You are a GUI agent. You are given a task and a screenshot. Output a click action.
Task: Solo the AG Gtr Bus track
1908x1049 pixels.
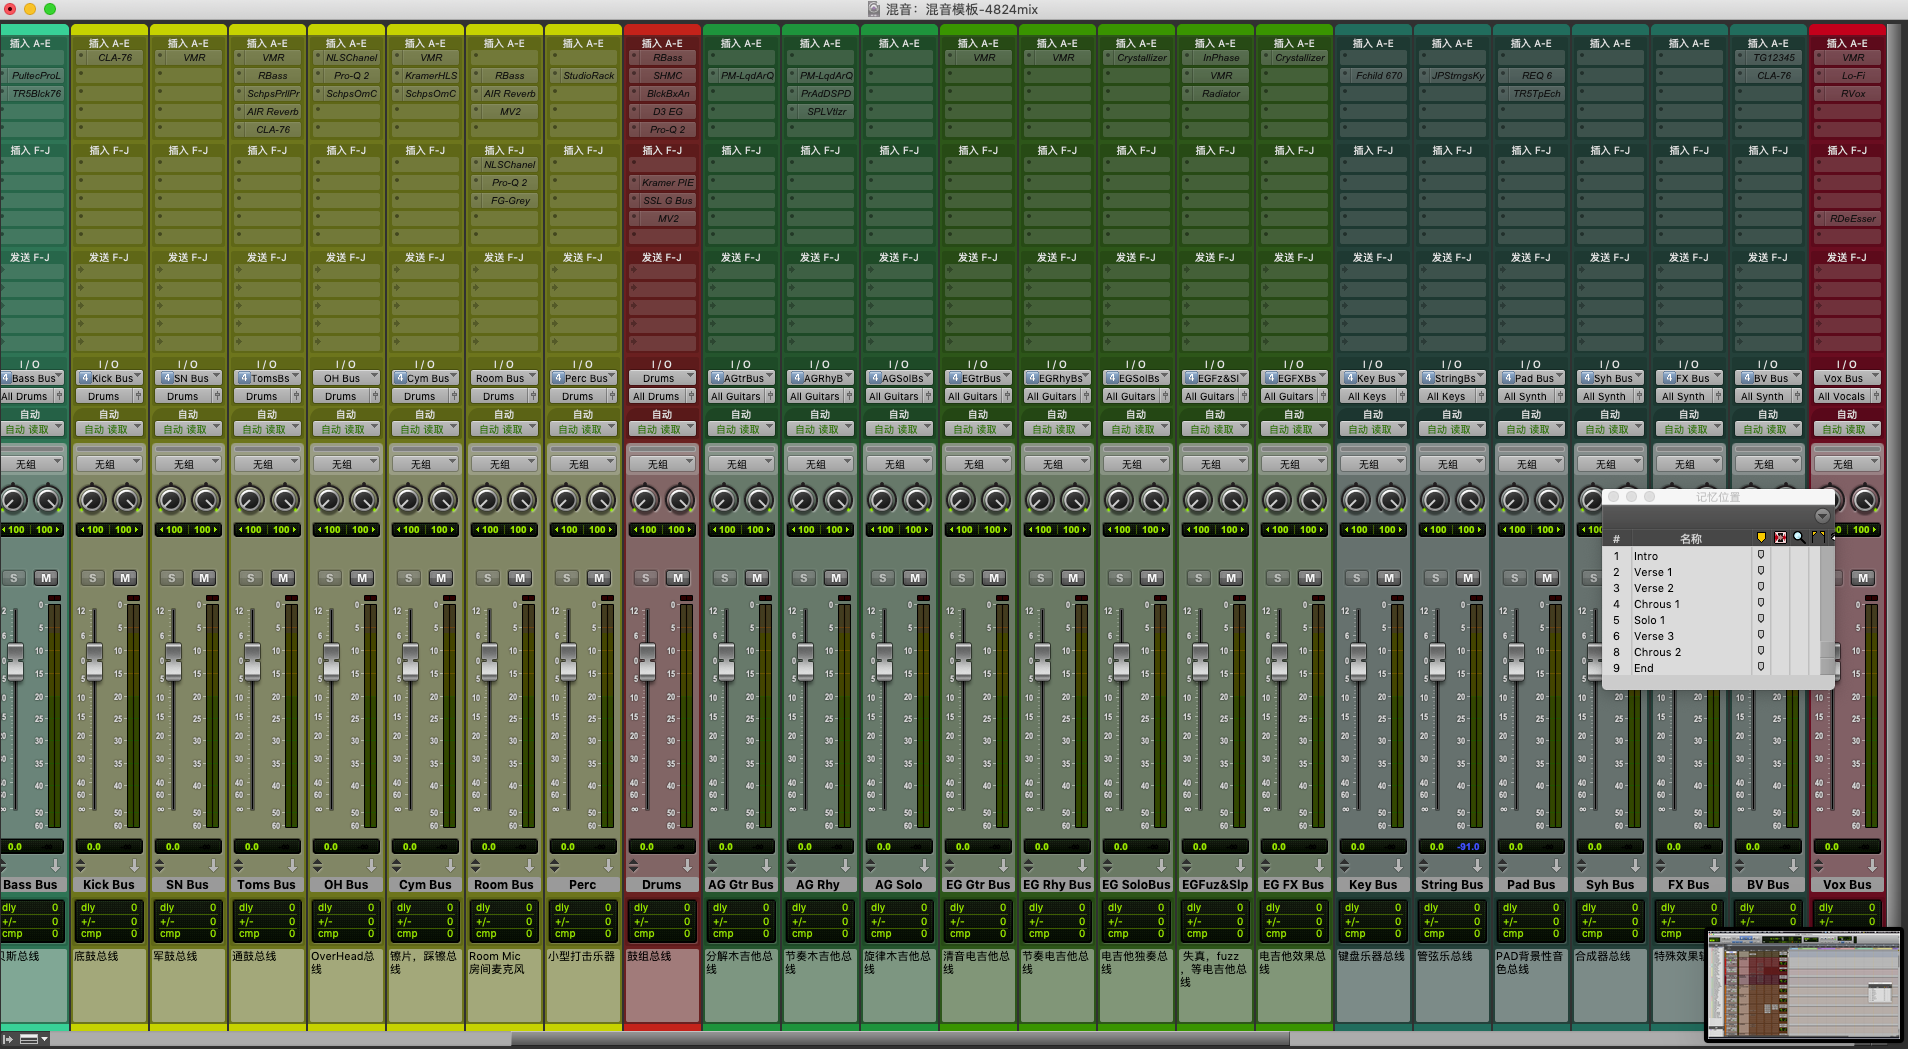coord(725,578)
